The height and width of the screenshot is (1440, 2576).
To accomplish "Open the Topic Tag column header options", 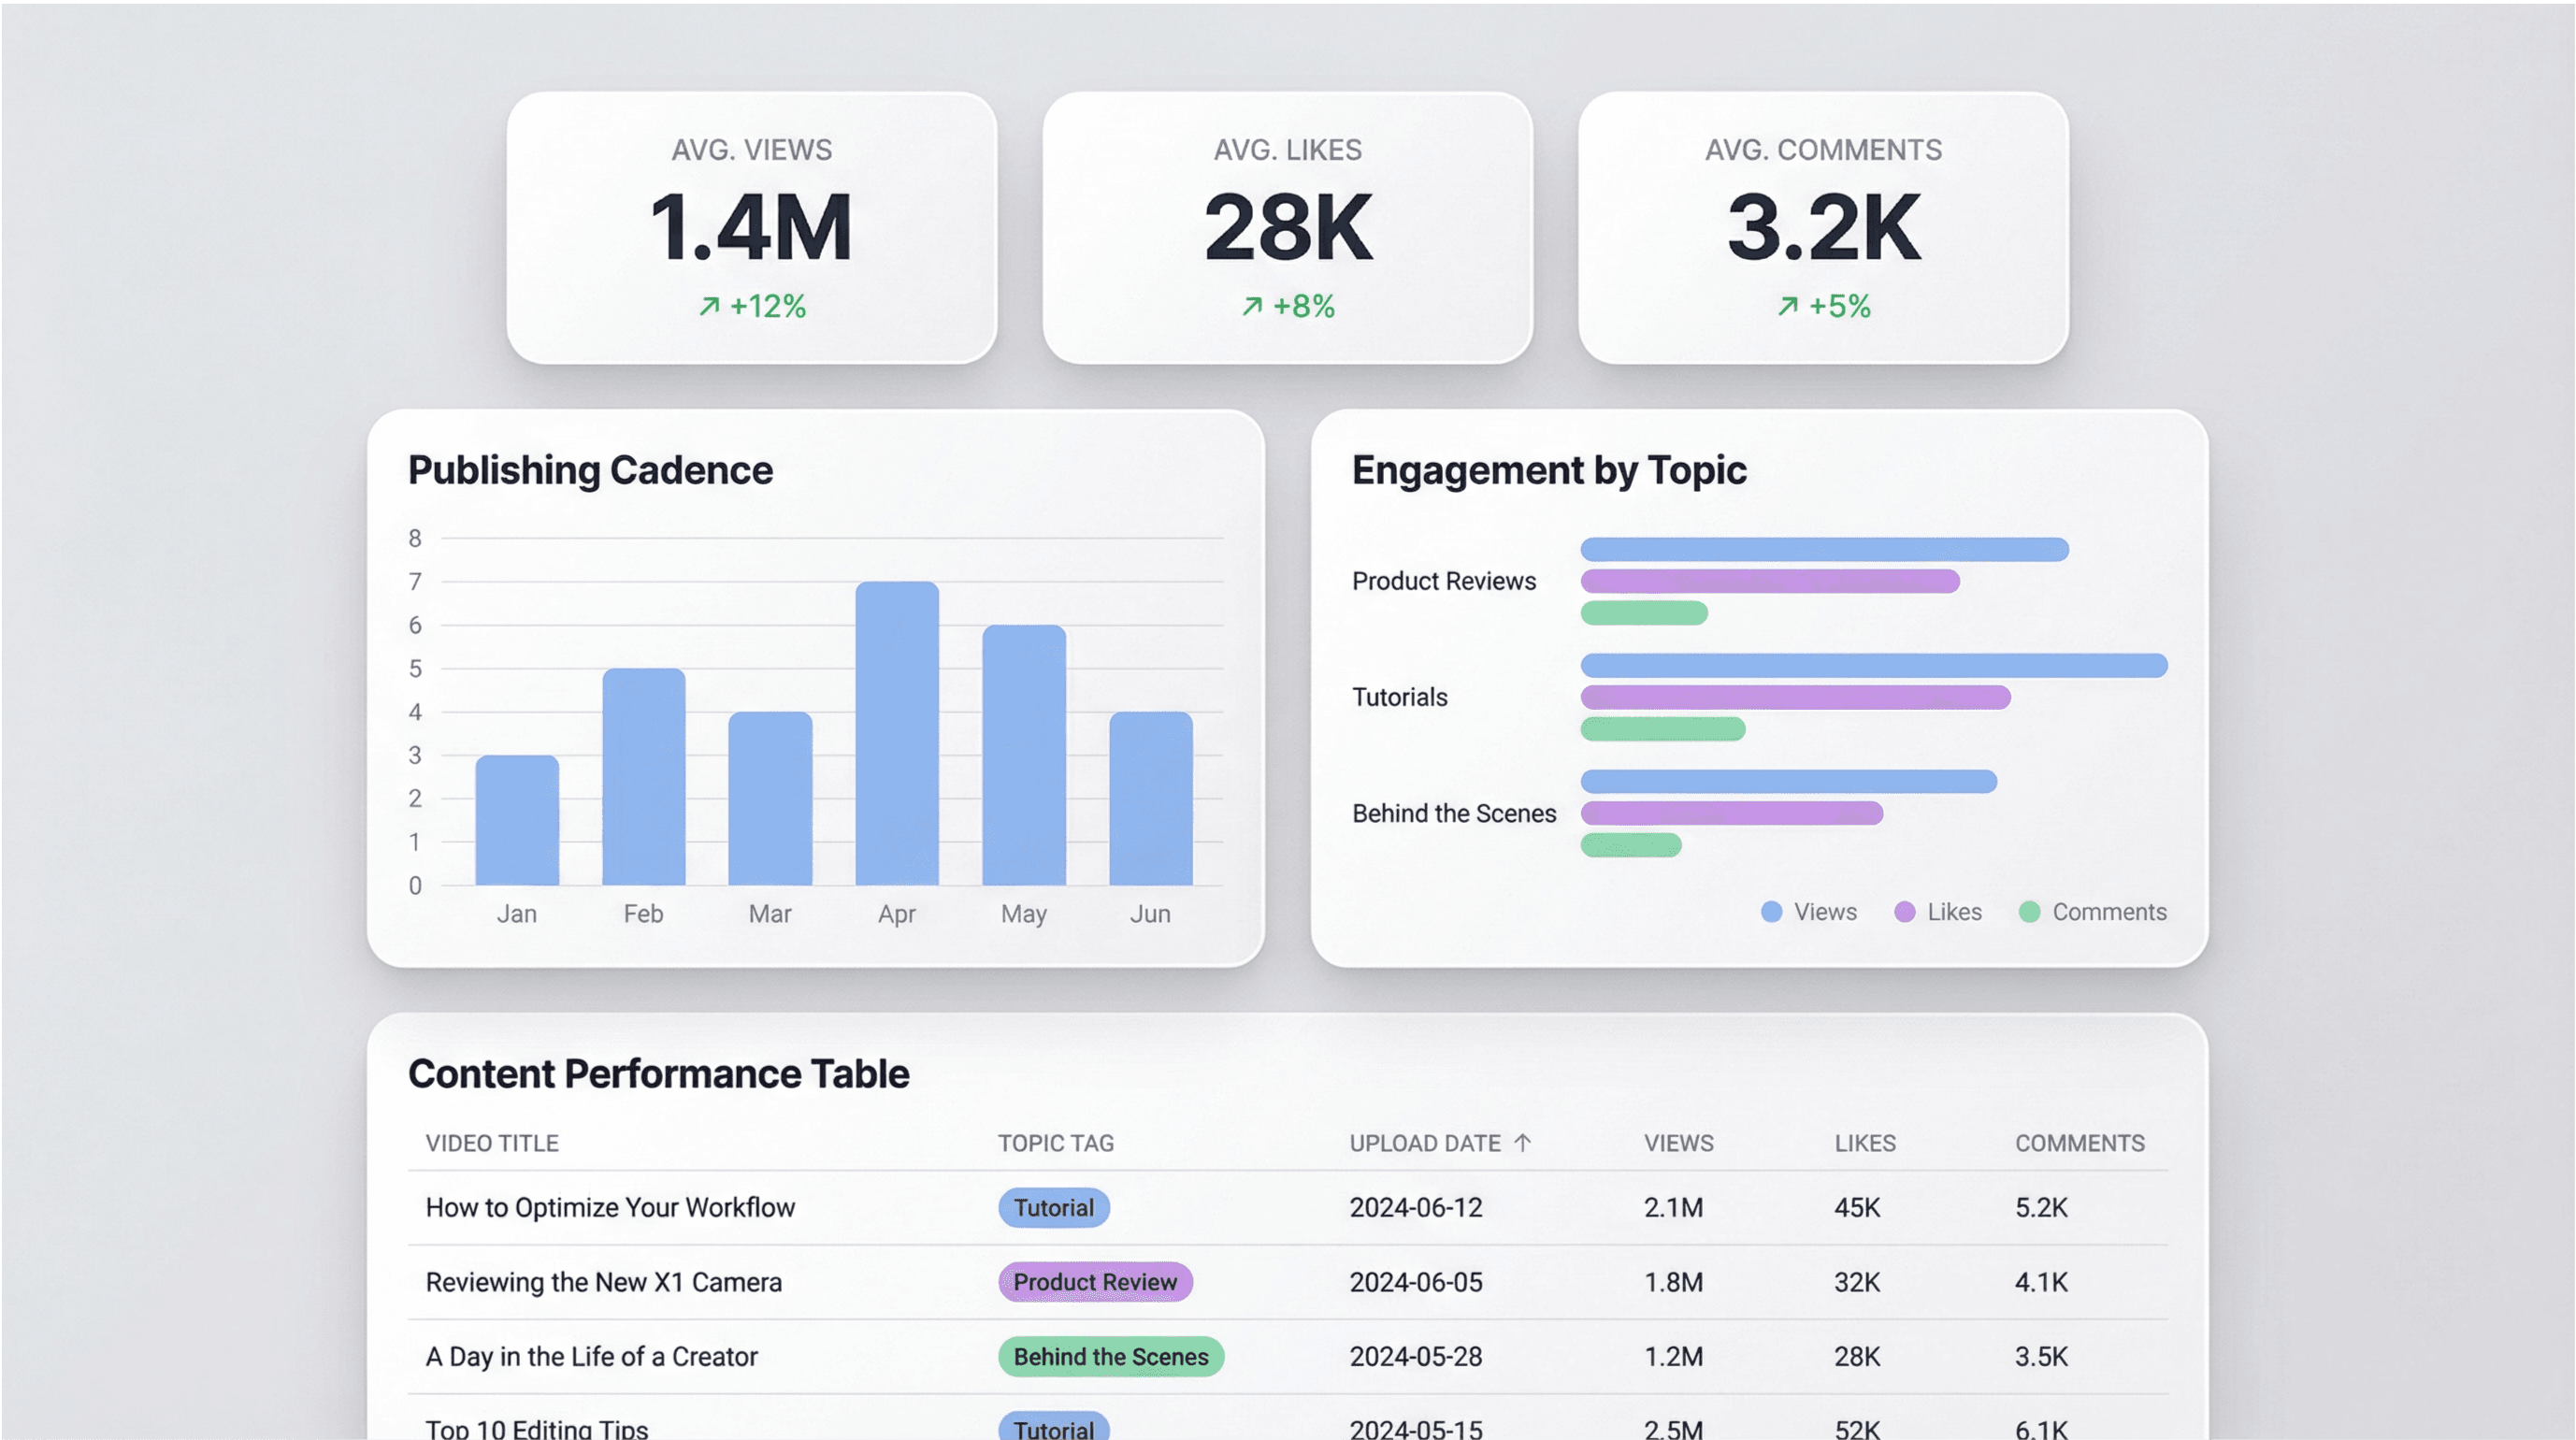I will (x=1056, y=1143).
